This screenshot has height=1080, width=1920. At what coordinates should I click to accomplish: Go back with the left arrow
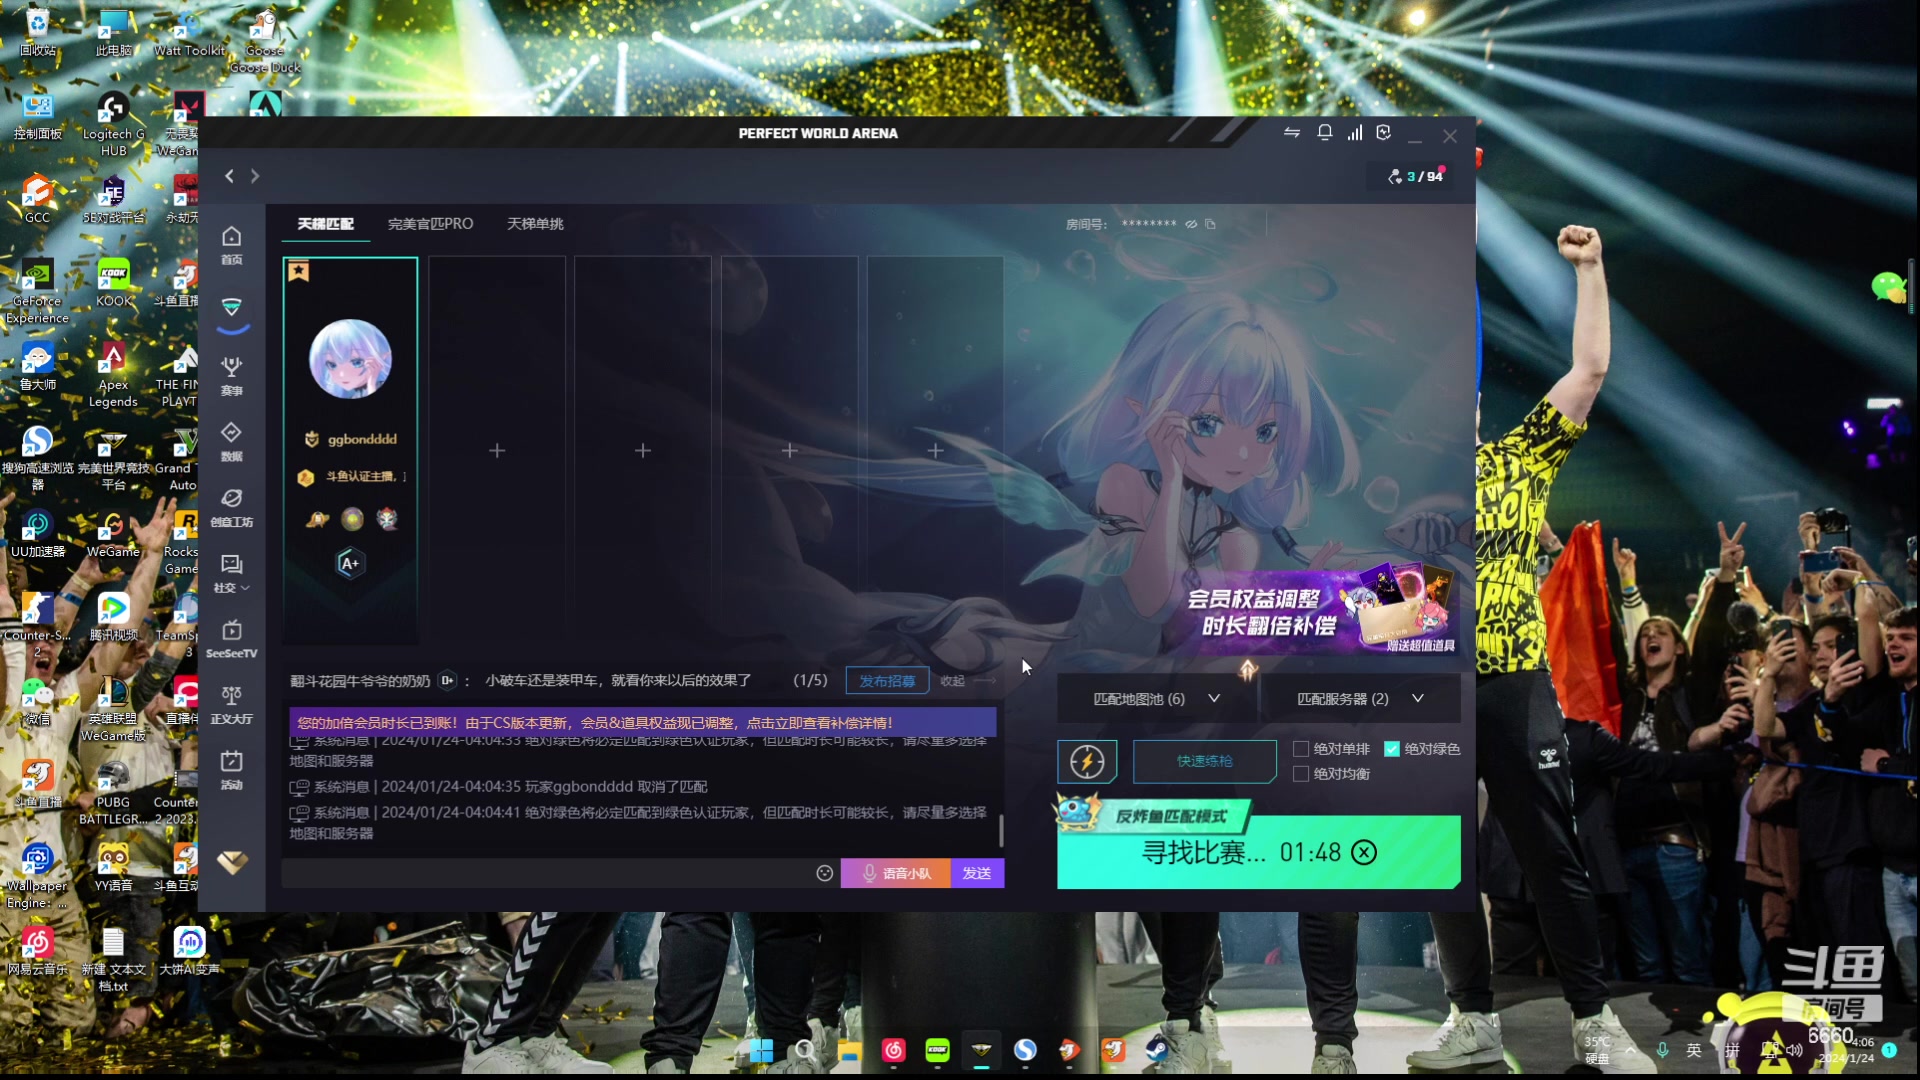click(x=229, y=176)
